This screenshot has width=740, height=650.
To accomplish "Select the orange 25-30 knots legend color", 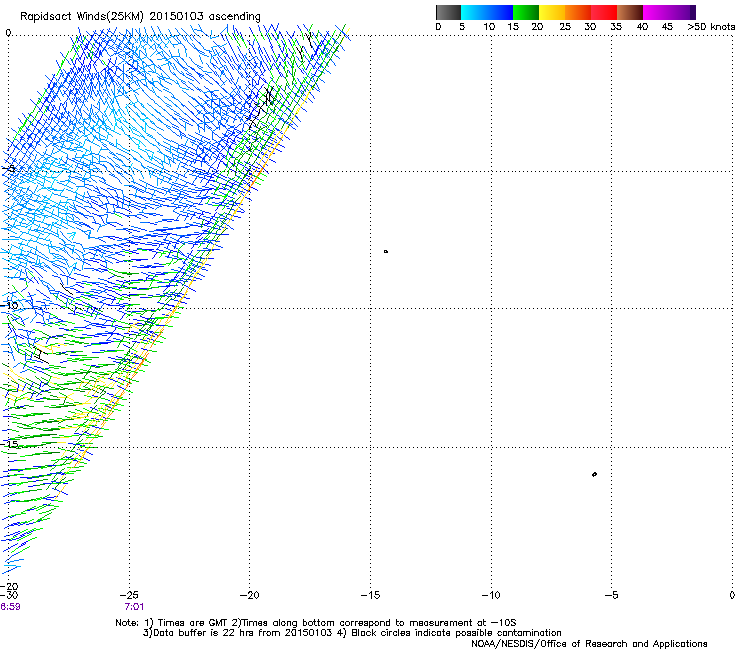I will [x=578, y=12].
